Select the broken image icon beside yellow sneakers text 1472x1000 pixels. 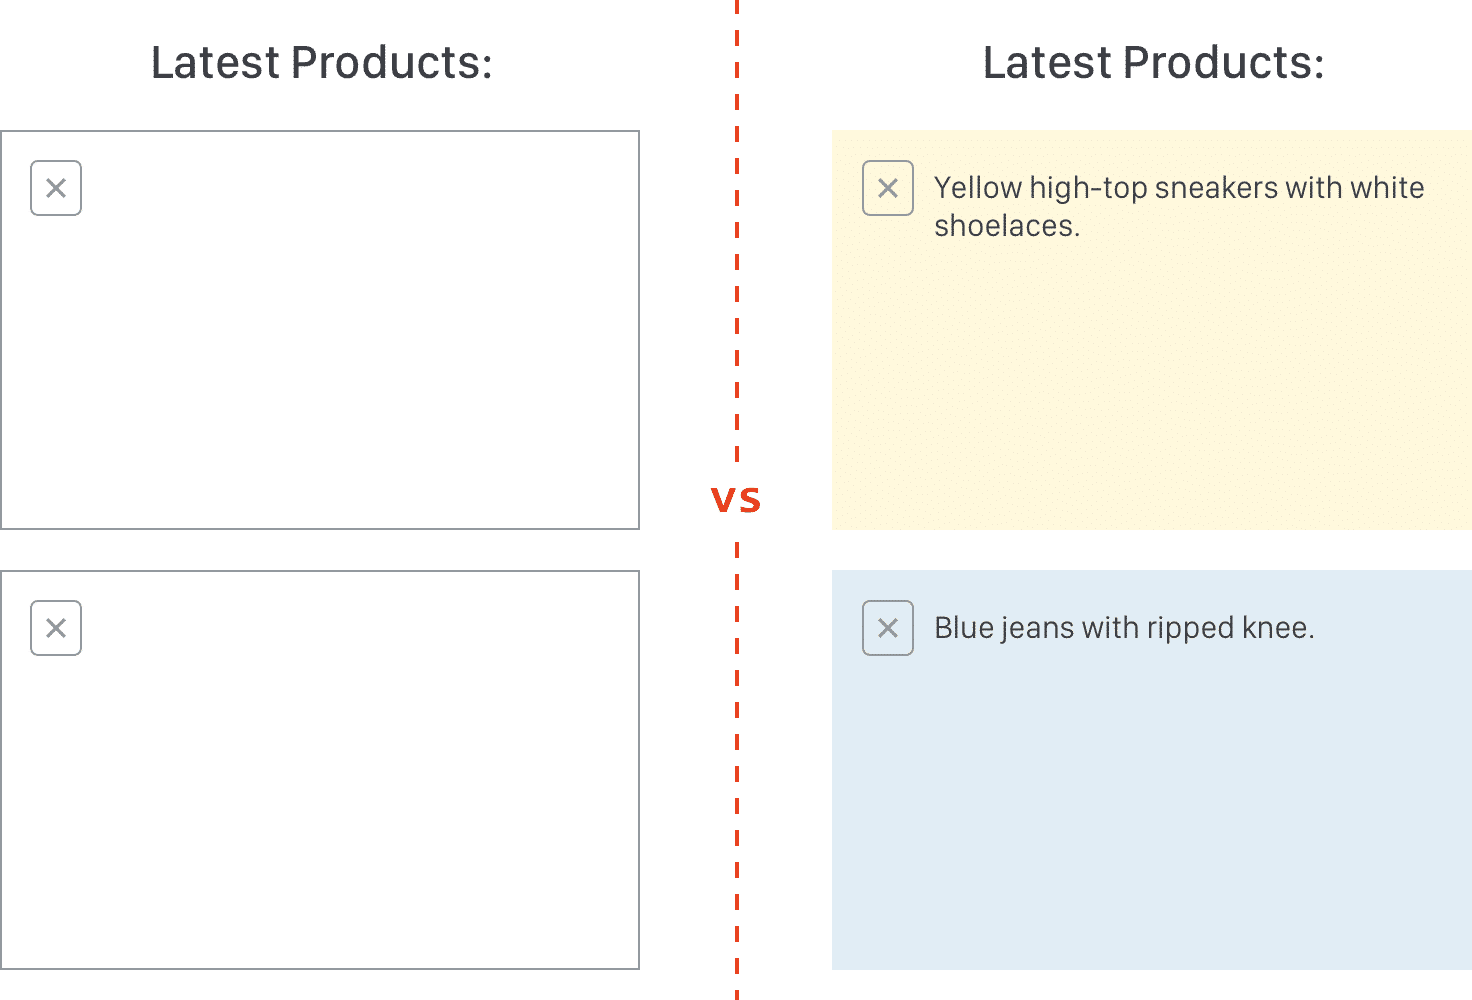point(888,188)
